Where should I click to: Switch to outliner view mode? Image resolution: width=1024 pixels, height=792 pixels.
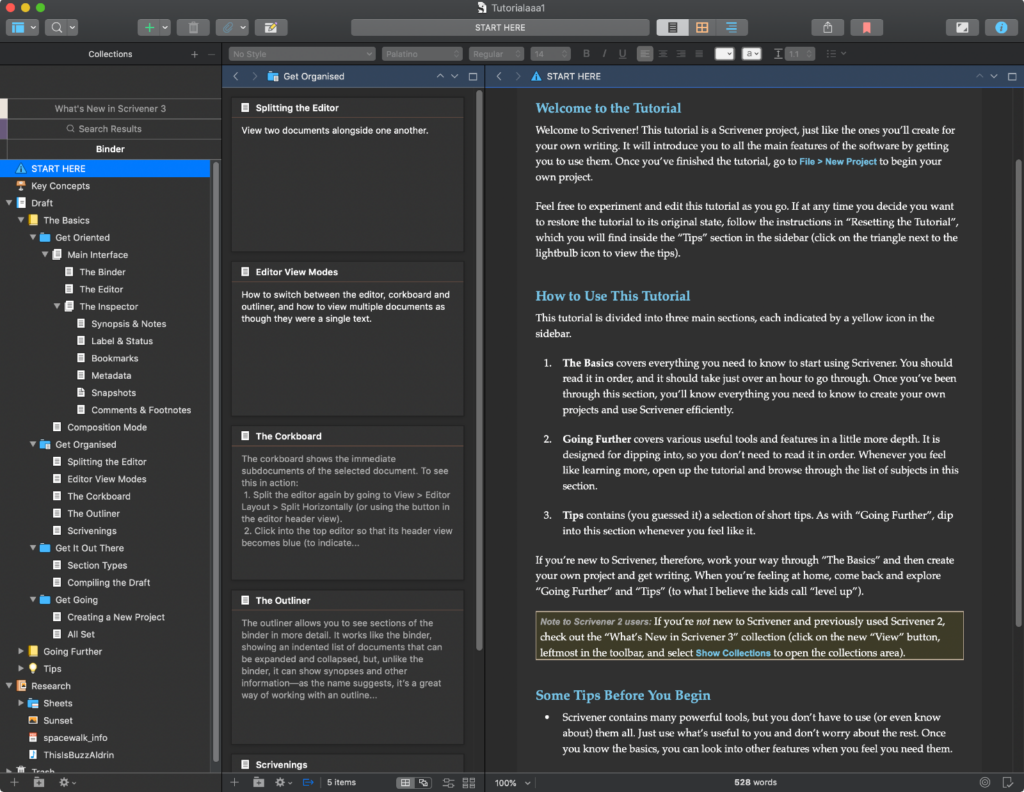click(731, 27)
